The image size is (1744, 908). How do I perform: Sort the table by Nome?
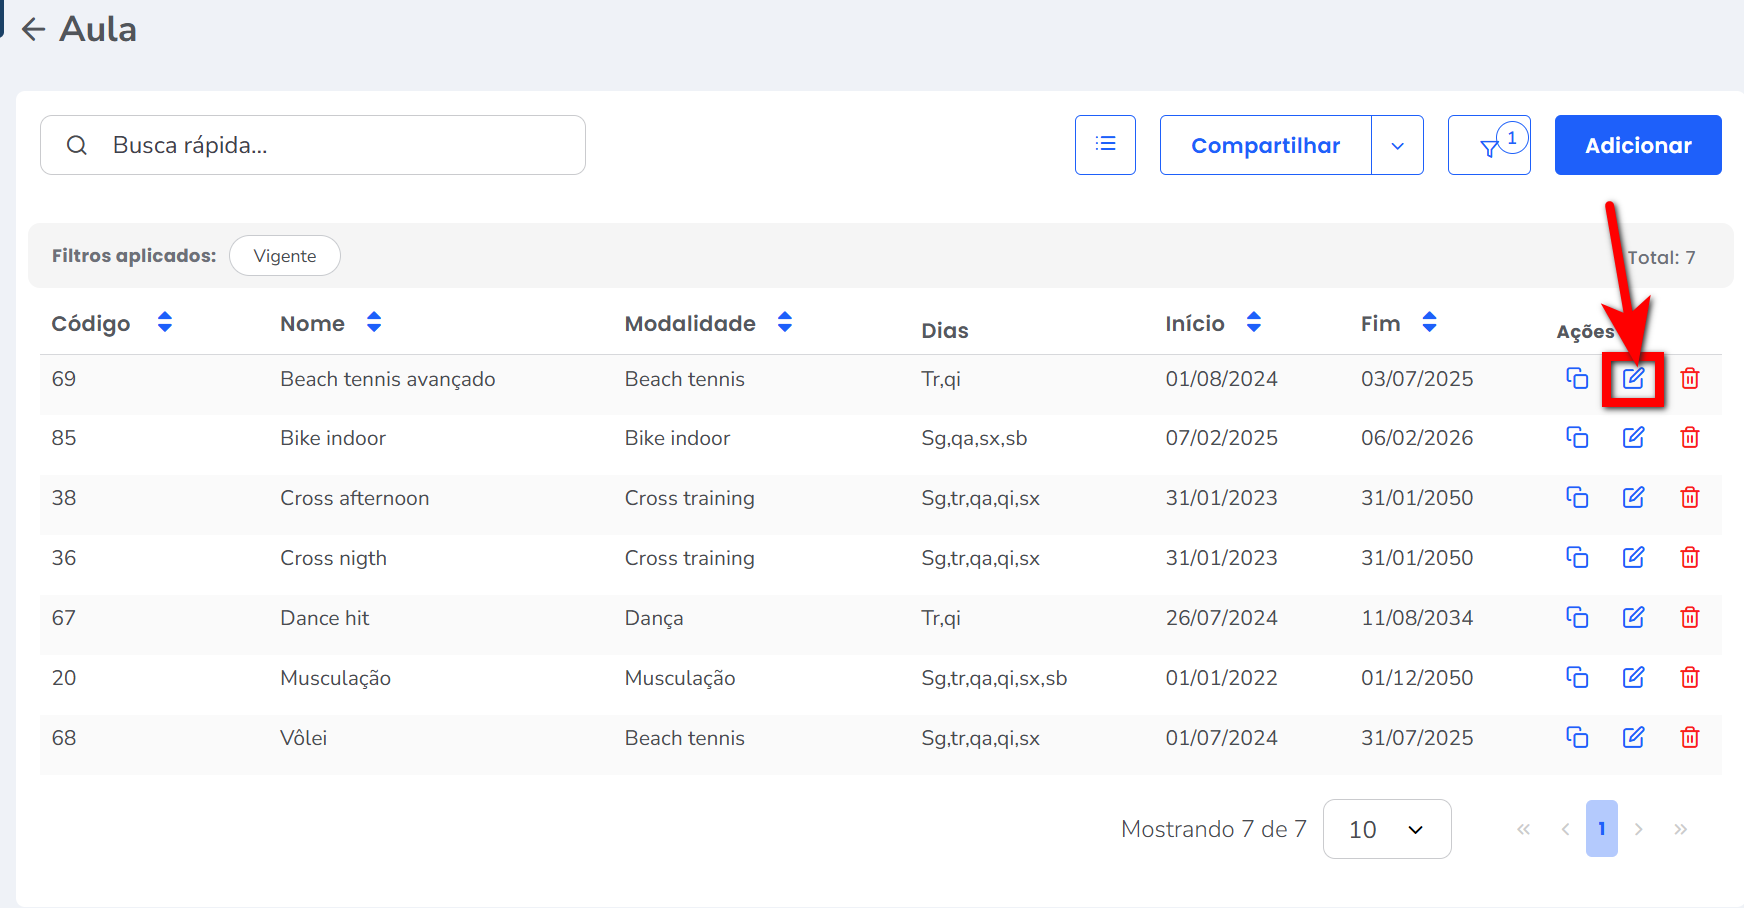(374, 322)
